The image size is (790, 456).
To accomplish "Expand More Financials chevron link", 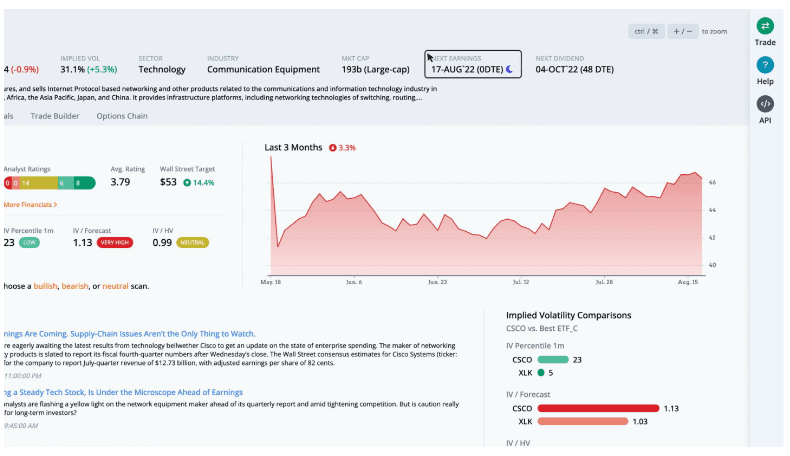I will (x=30, y=204).
